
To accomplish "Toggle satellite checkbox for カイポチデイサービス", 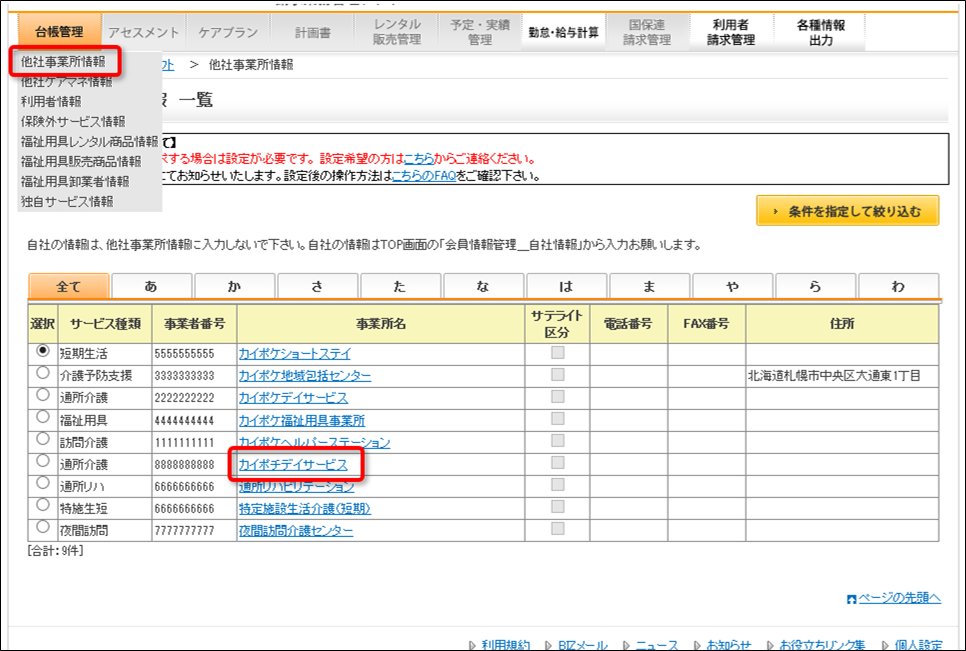I will 558,463.
